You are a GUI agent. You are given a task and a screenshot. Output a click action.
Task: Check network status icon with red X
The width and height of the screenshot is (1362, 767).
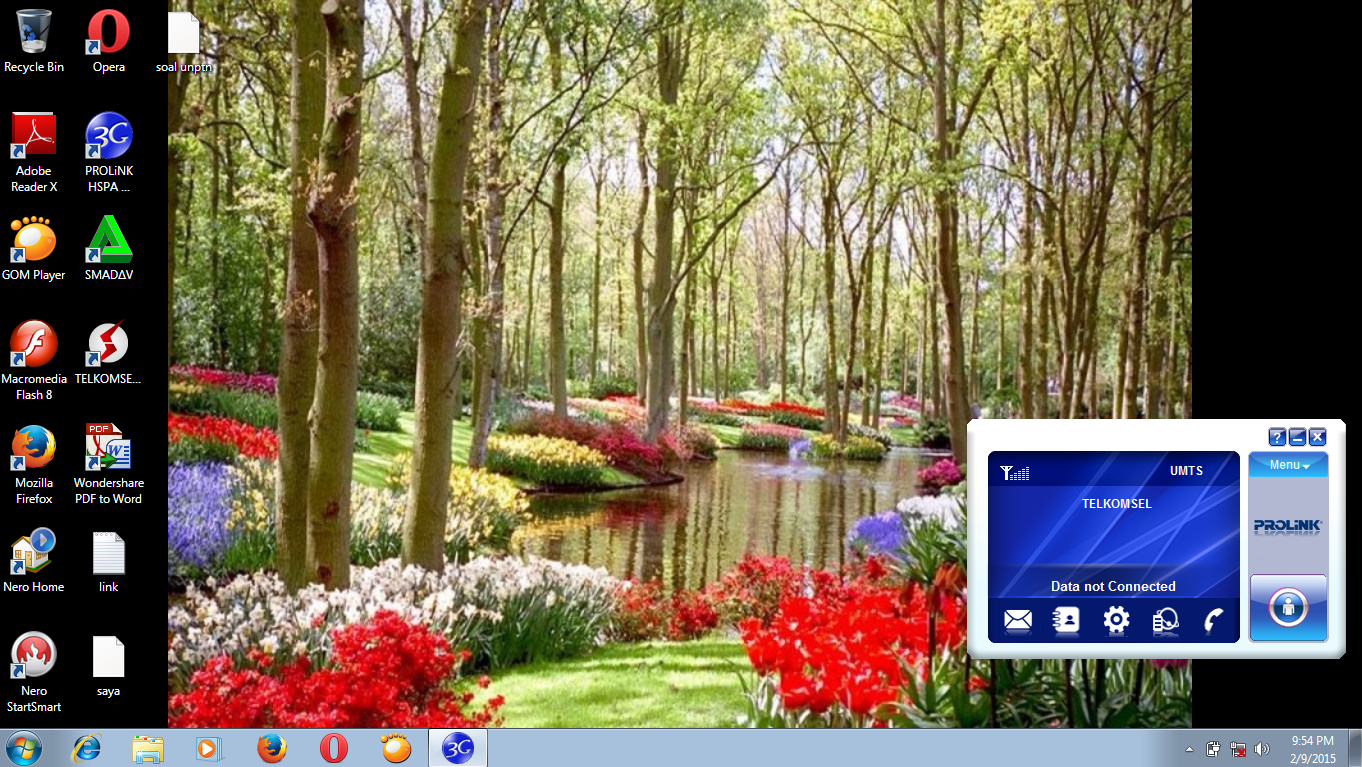1238,748
